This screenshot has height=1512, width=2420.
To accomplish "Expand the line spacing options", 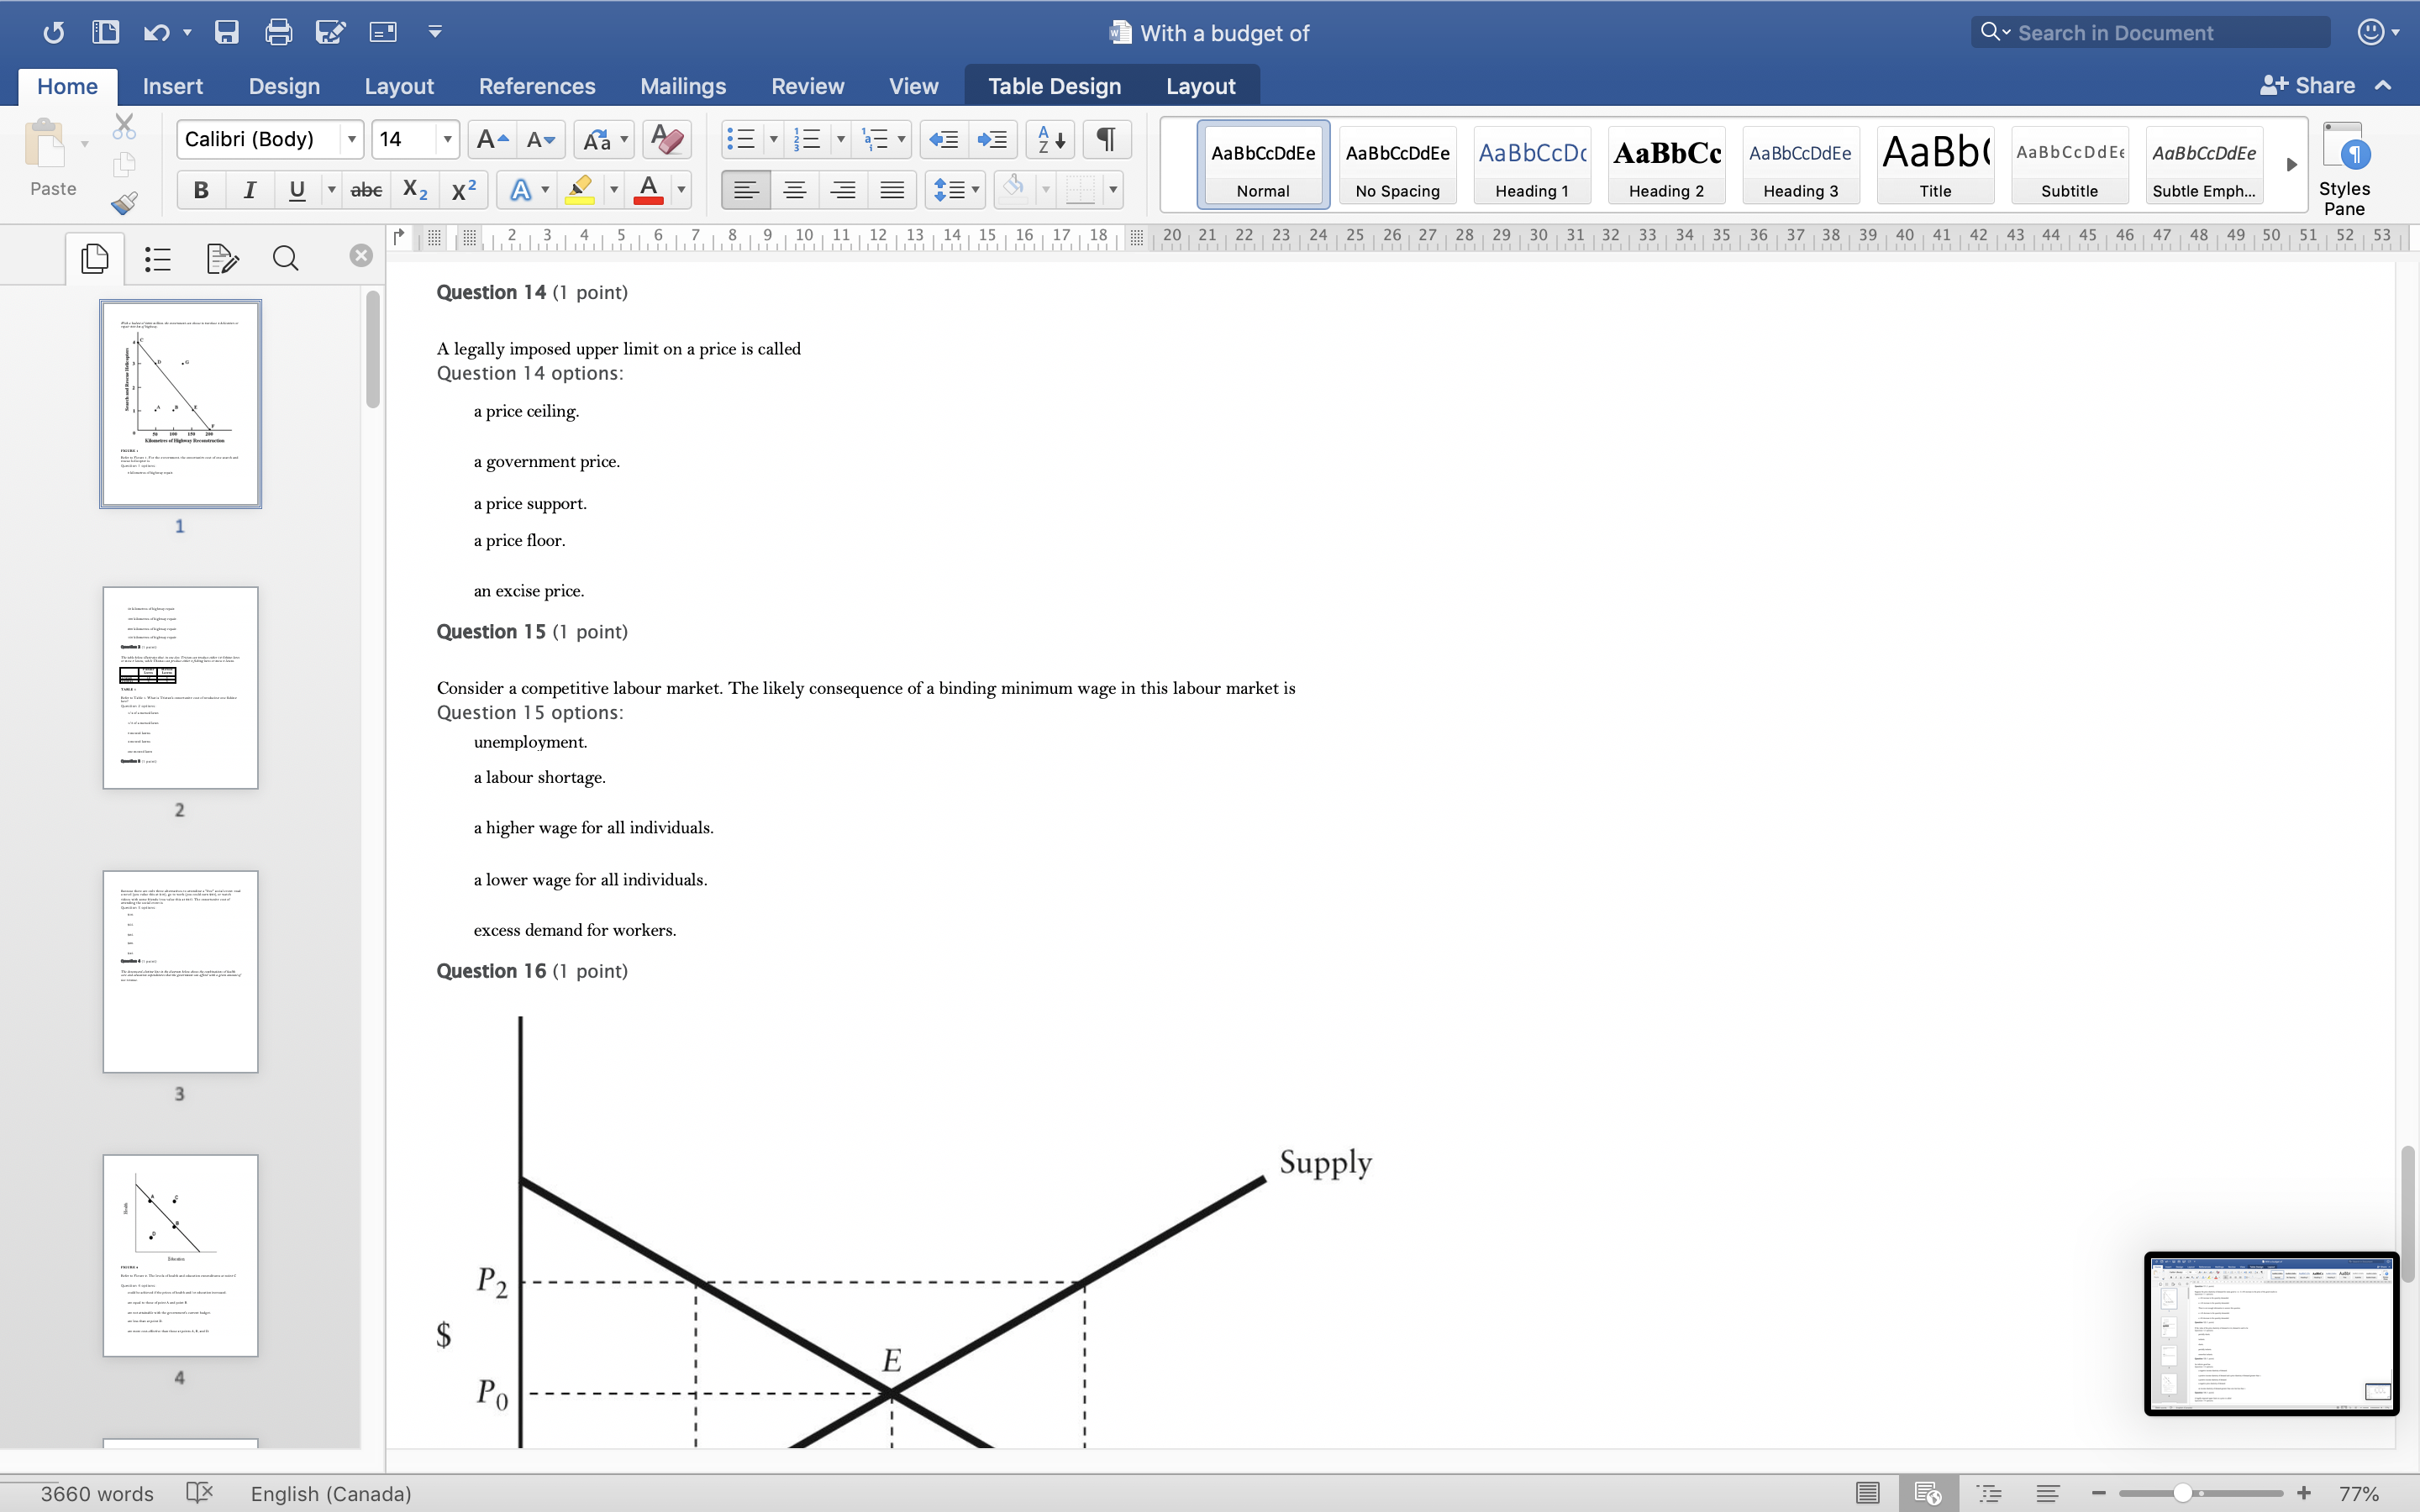I will click(974, 189).
